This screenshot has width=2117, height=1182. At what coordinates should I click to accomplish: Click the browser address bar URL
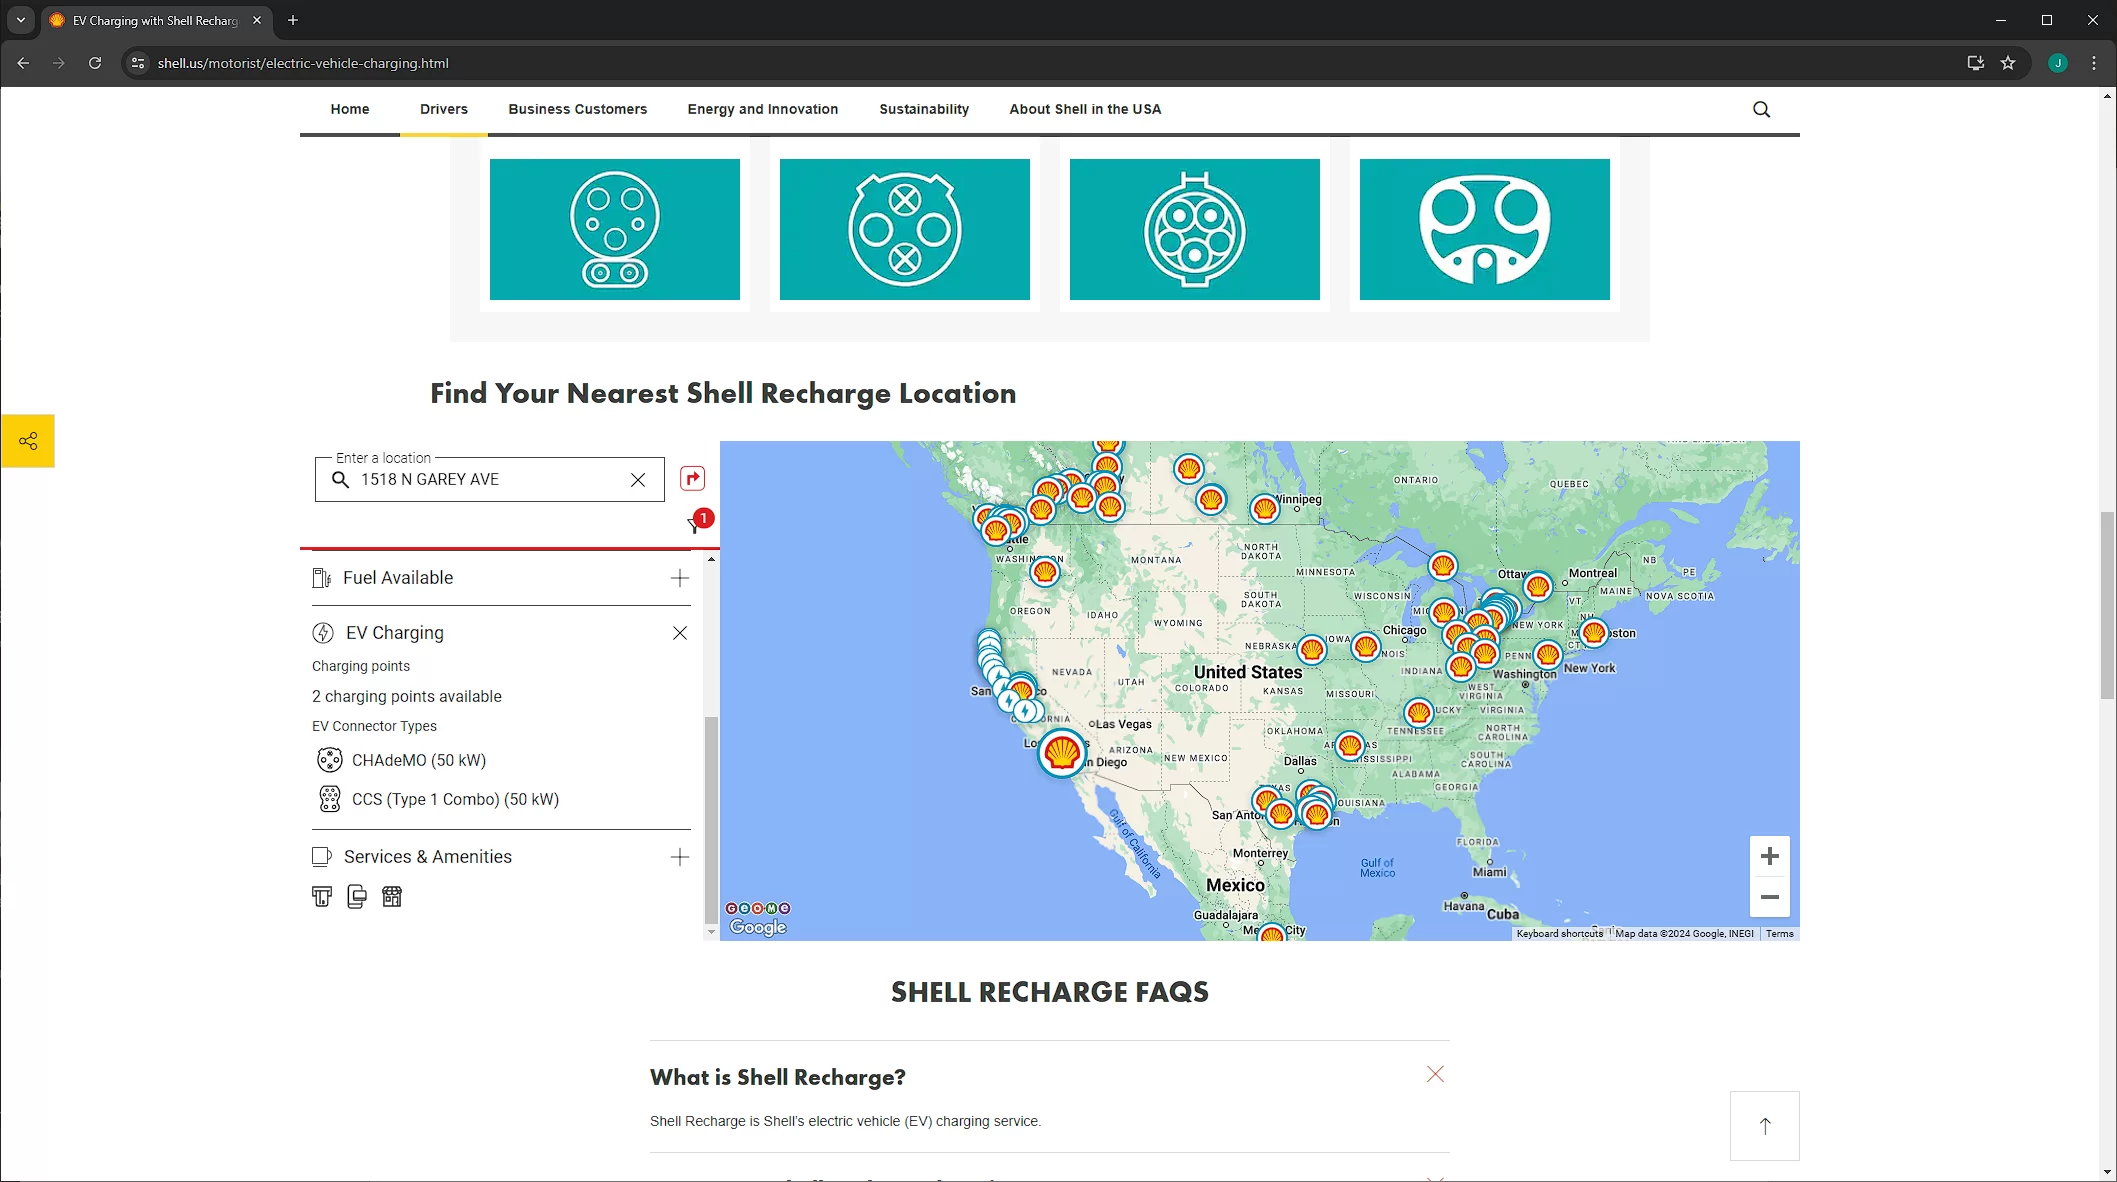pyautogui.click(x=303, y=63)
